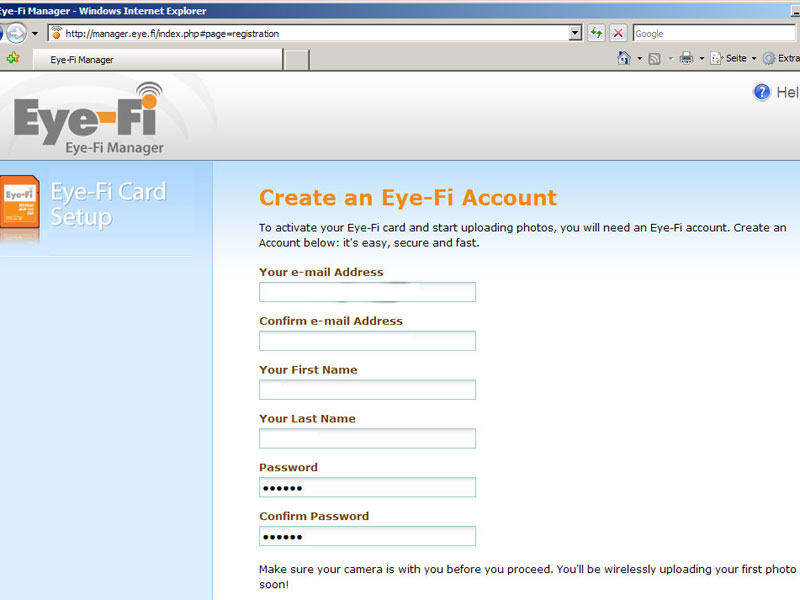Open a new blank tab
This screenshot has height=600, width=800.
296,60
